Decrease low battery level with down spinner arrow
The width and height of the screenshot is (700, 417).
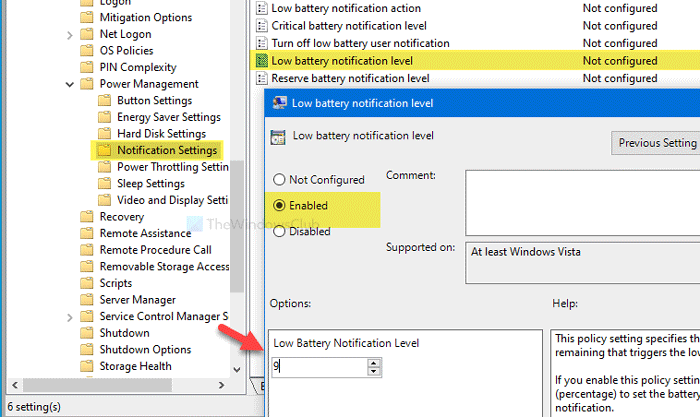click(374, 372)
